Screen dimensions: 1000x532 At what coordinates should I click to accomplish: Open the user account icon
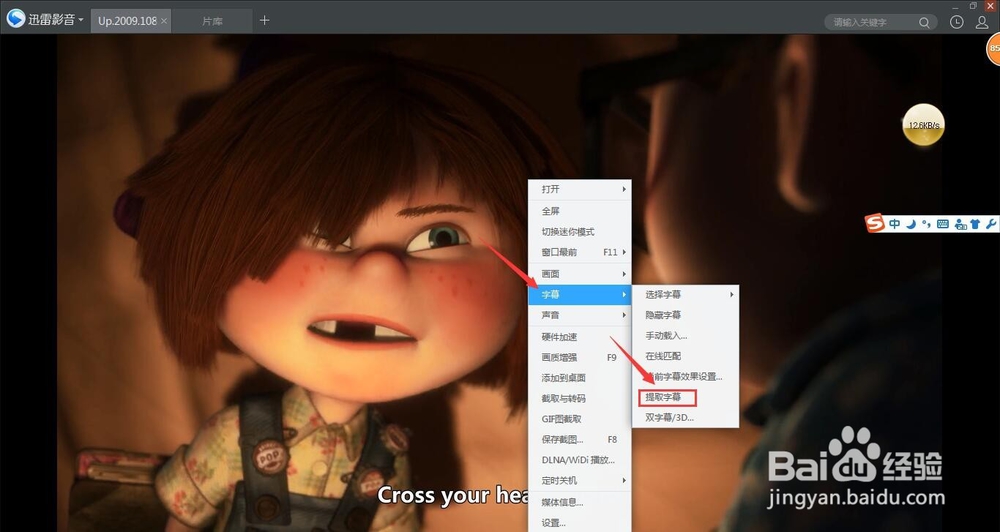click(982, 22)
